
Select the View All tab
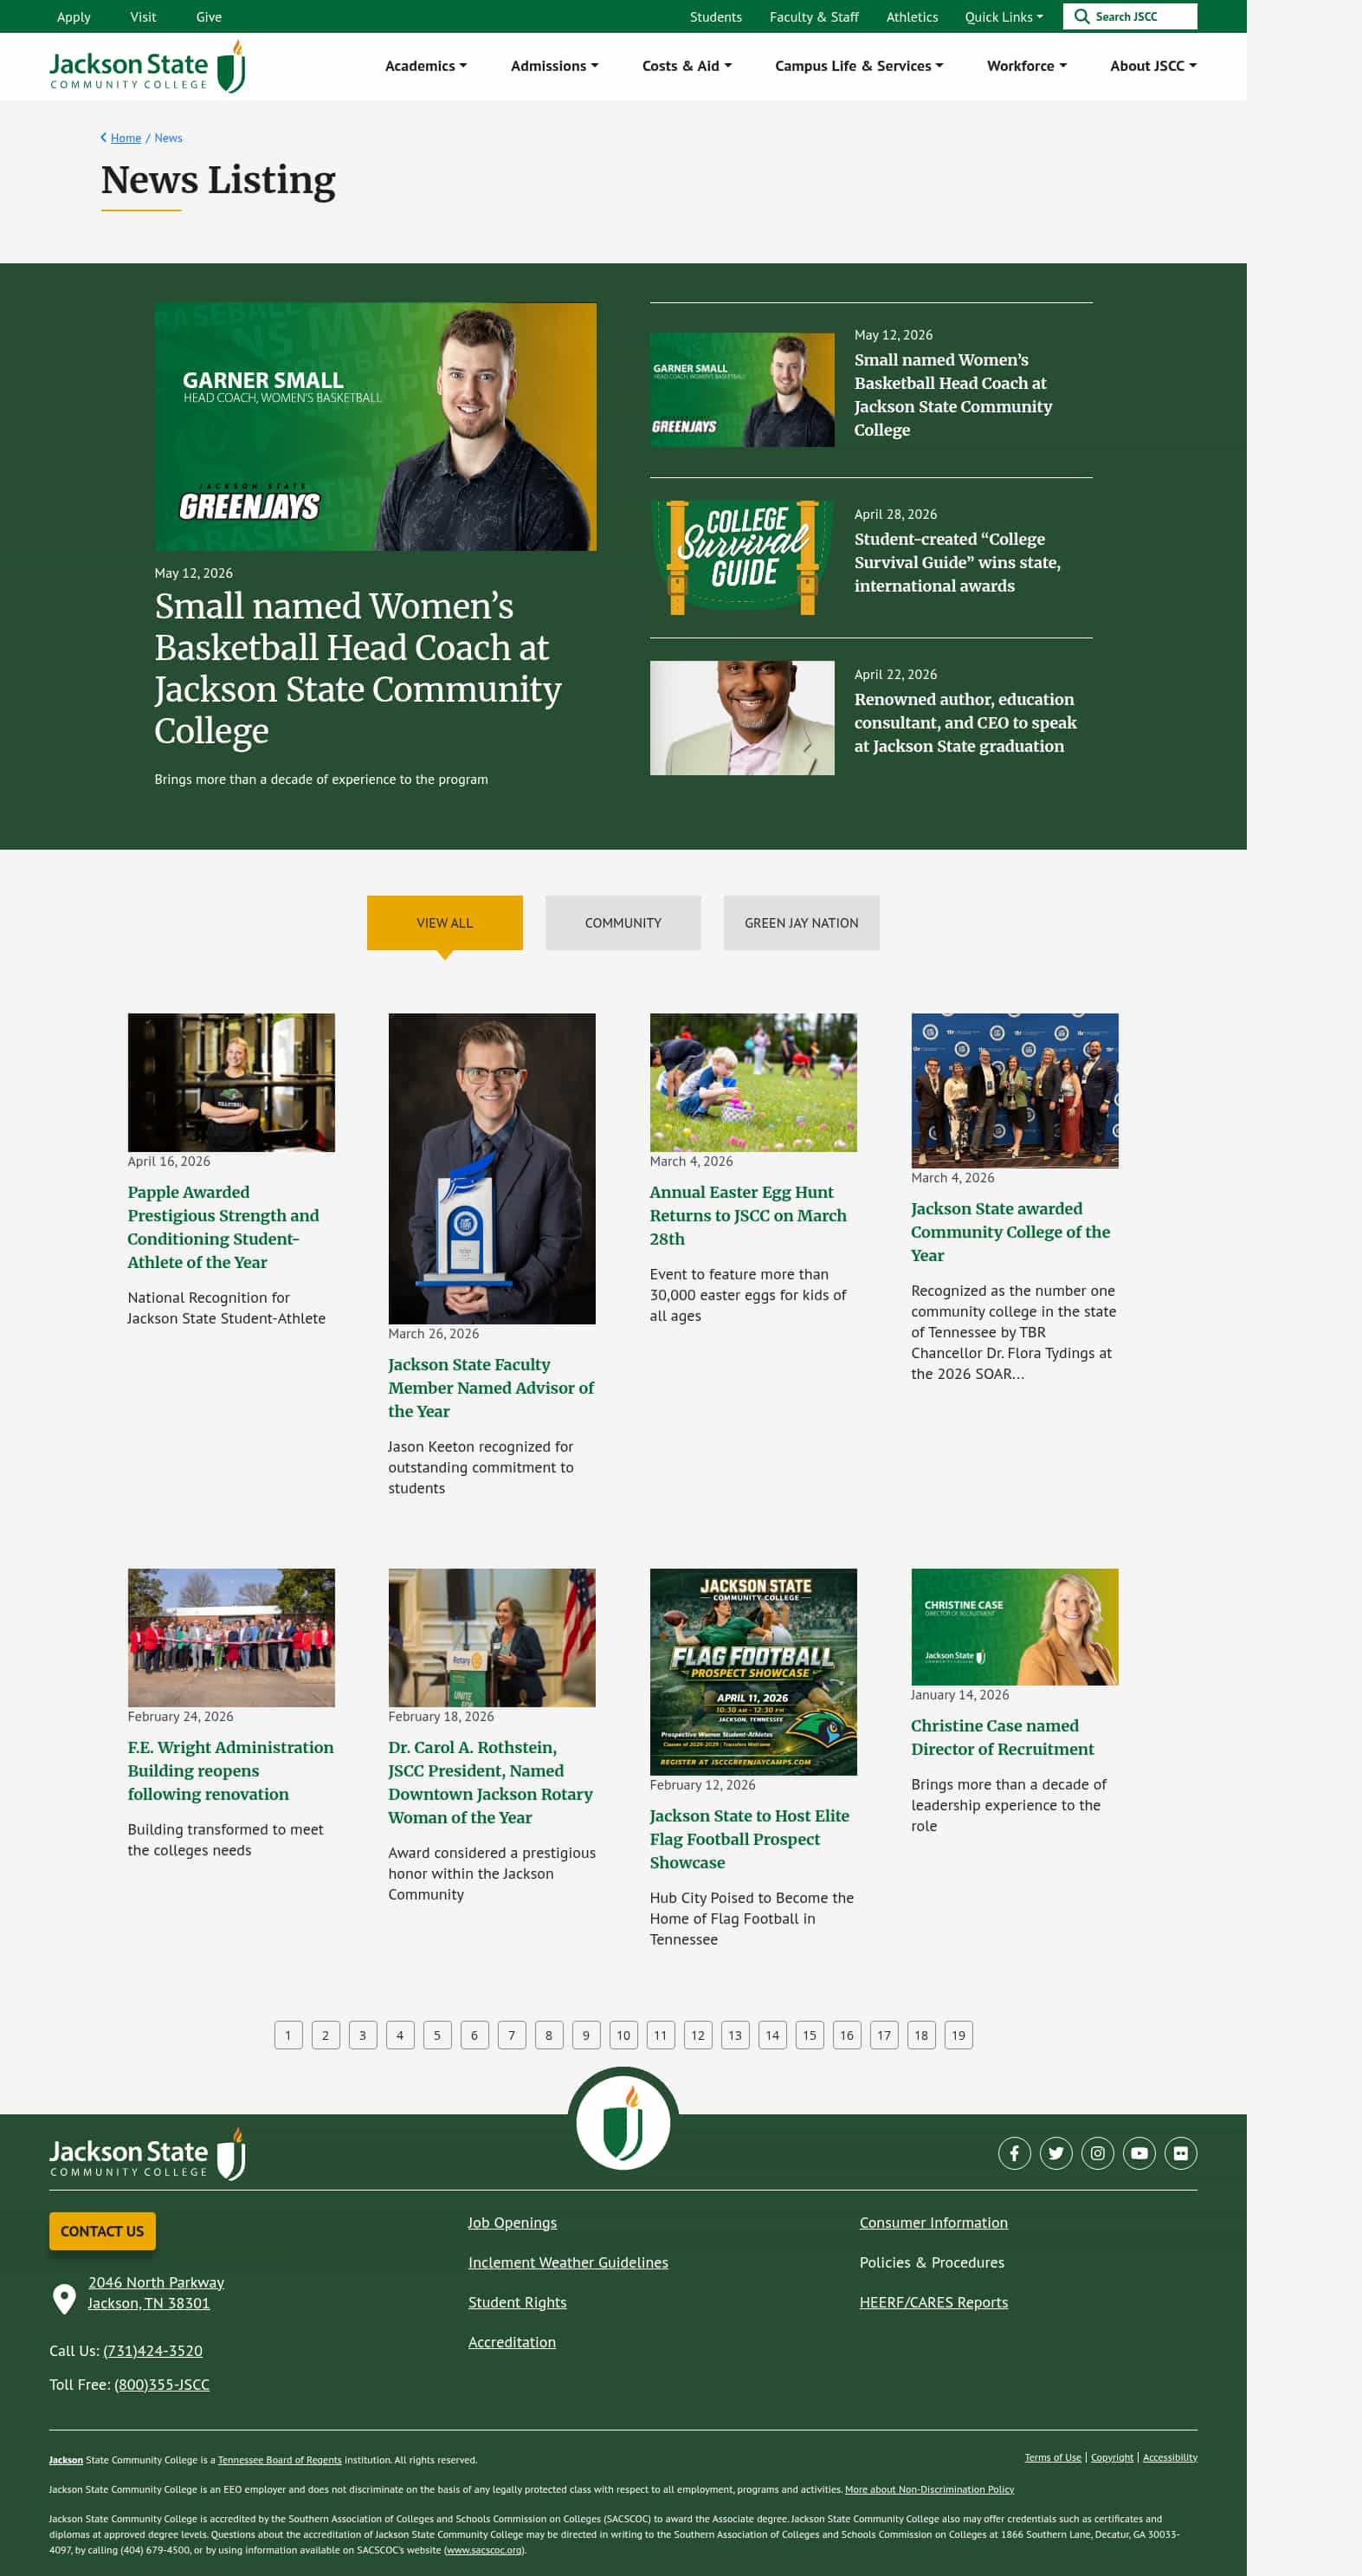click(445, 923)
